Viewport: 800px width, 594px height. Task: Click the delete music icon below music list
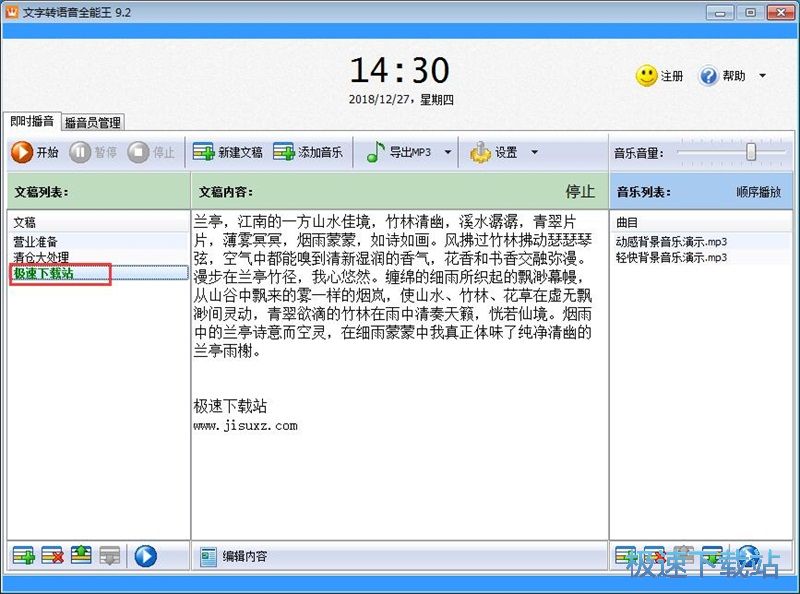(x=654, y=556)
